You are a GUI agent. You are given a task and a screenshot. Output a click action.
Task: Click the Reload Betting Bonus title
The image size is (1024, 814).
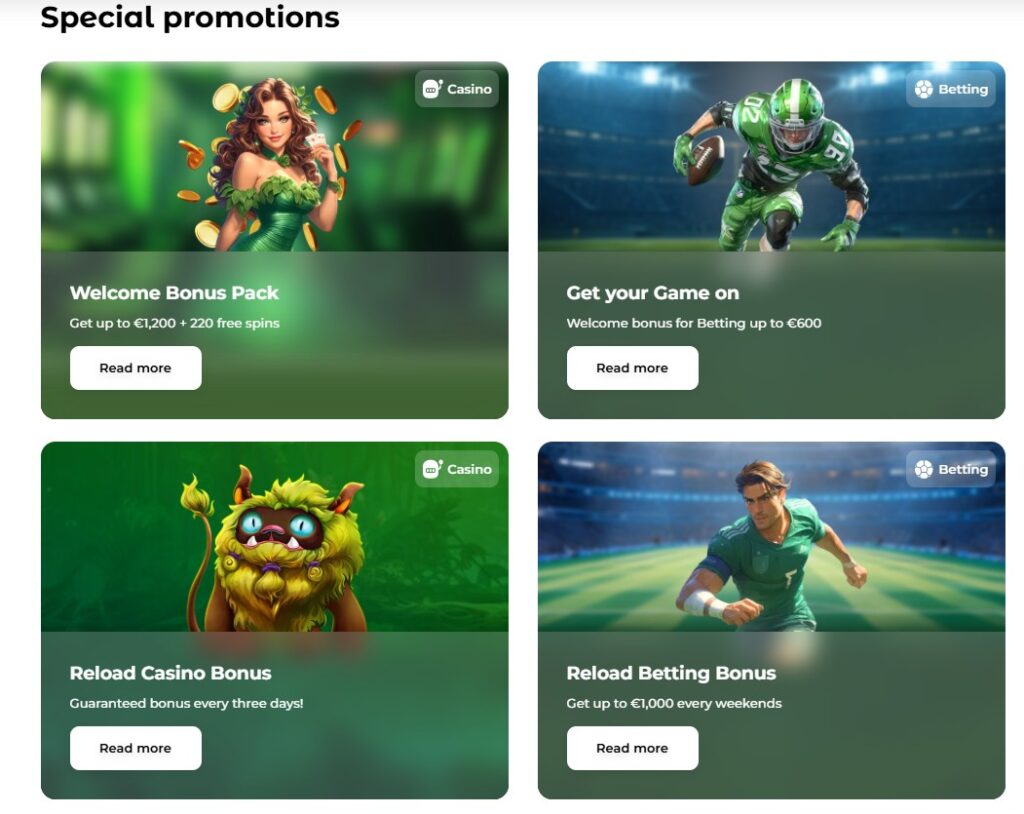[671, 673]
